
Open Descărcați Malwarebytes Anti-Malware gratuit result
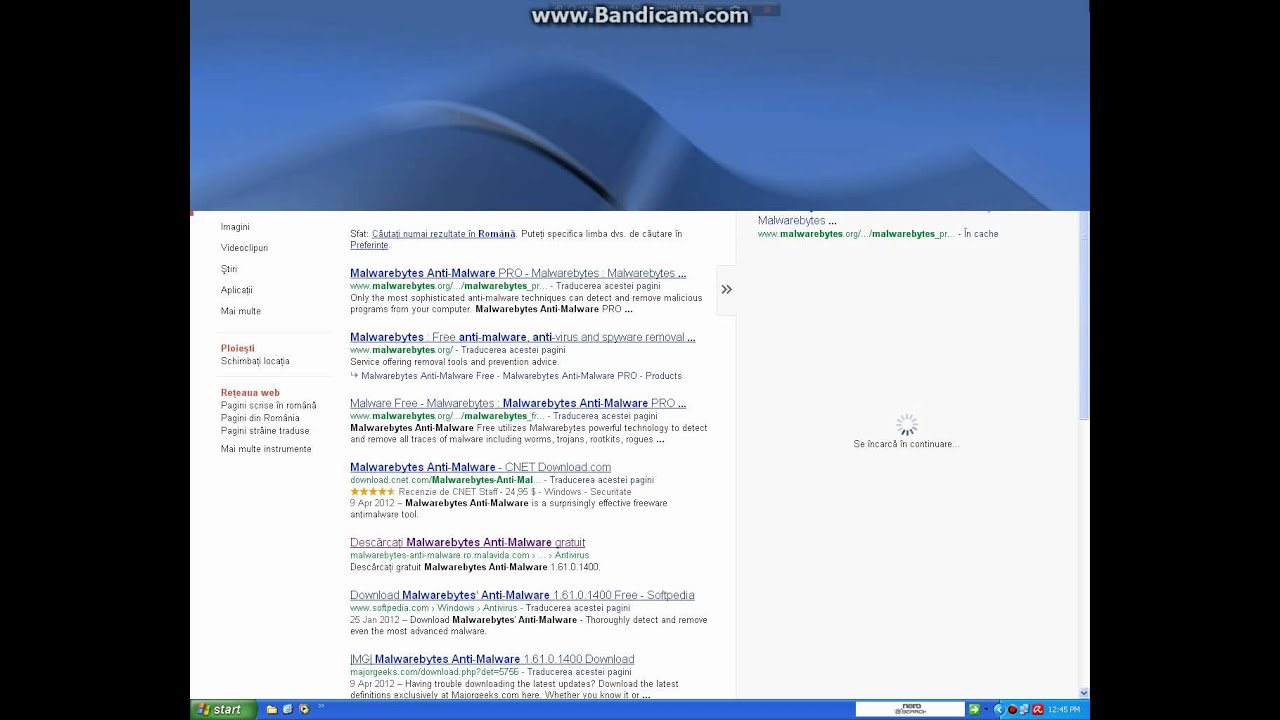tap(467, 542)
